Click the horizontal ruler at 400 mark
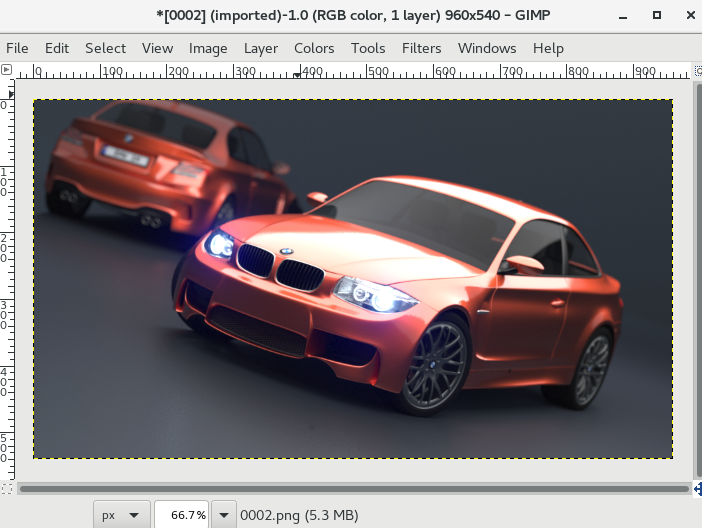 pyautogui.click(x=301, y=72)
